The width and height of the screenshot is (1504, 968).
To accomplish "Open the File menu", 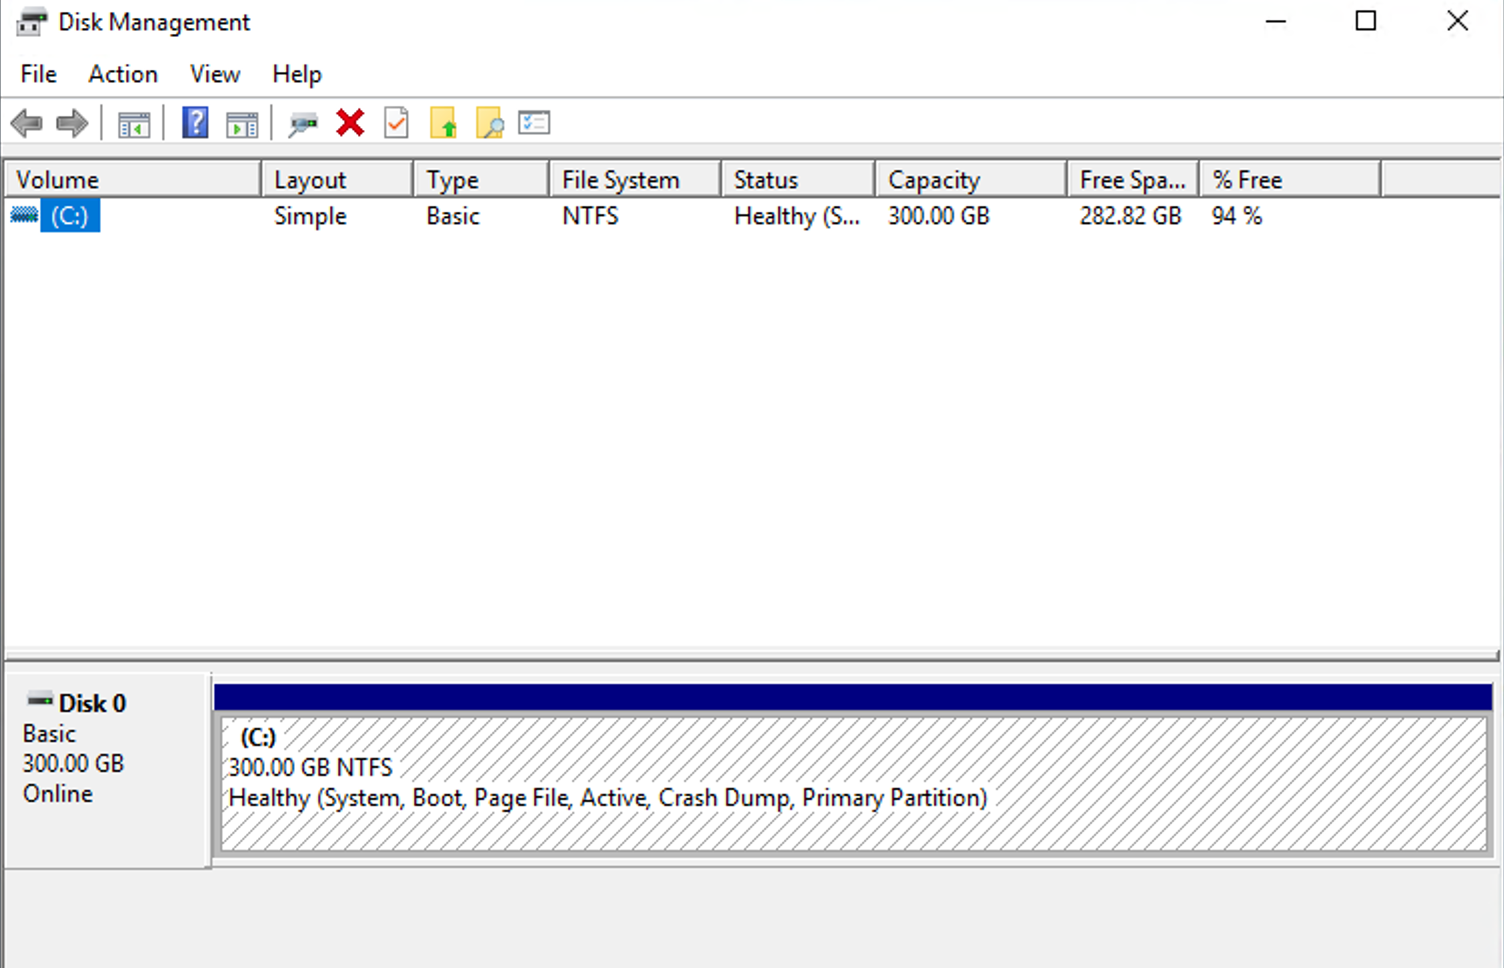I will coord(37,74).
